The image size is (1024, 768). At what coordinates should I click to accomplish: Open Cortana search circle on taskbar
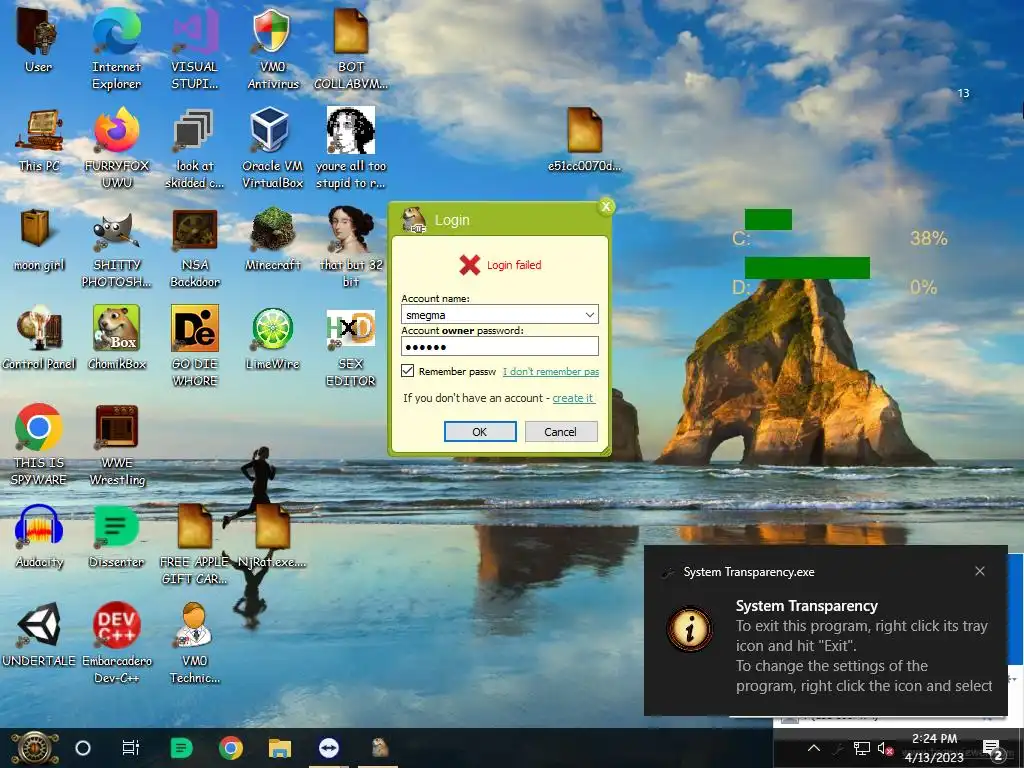point(83,748)
